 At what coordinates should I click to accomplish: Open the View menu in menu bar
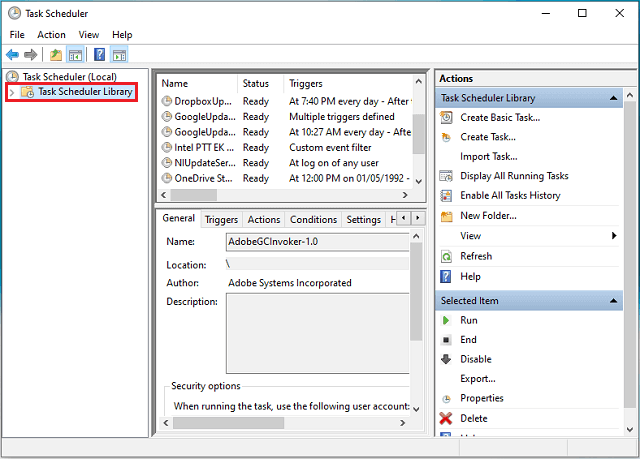(x=89, y=35)
